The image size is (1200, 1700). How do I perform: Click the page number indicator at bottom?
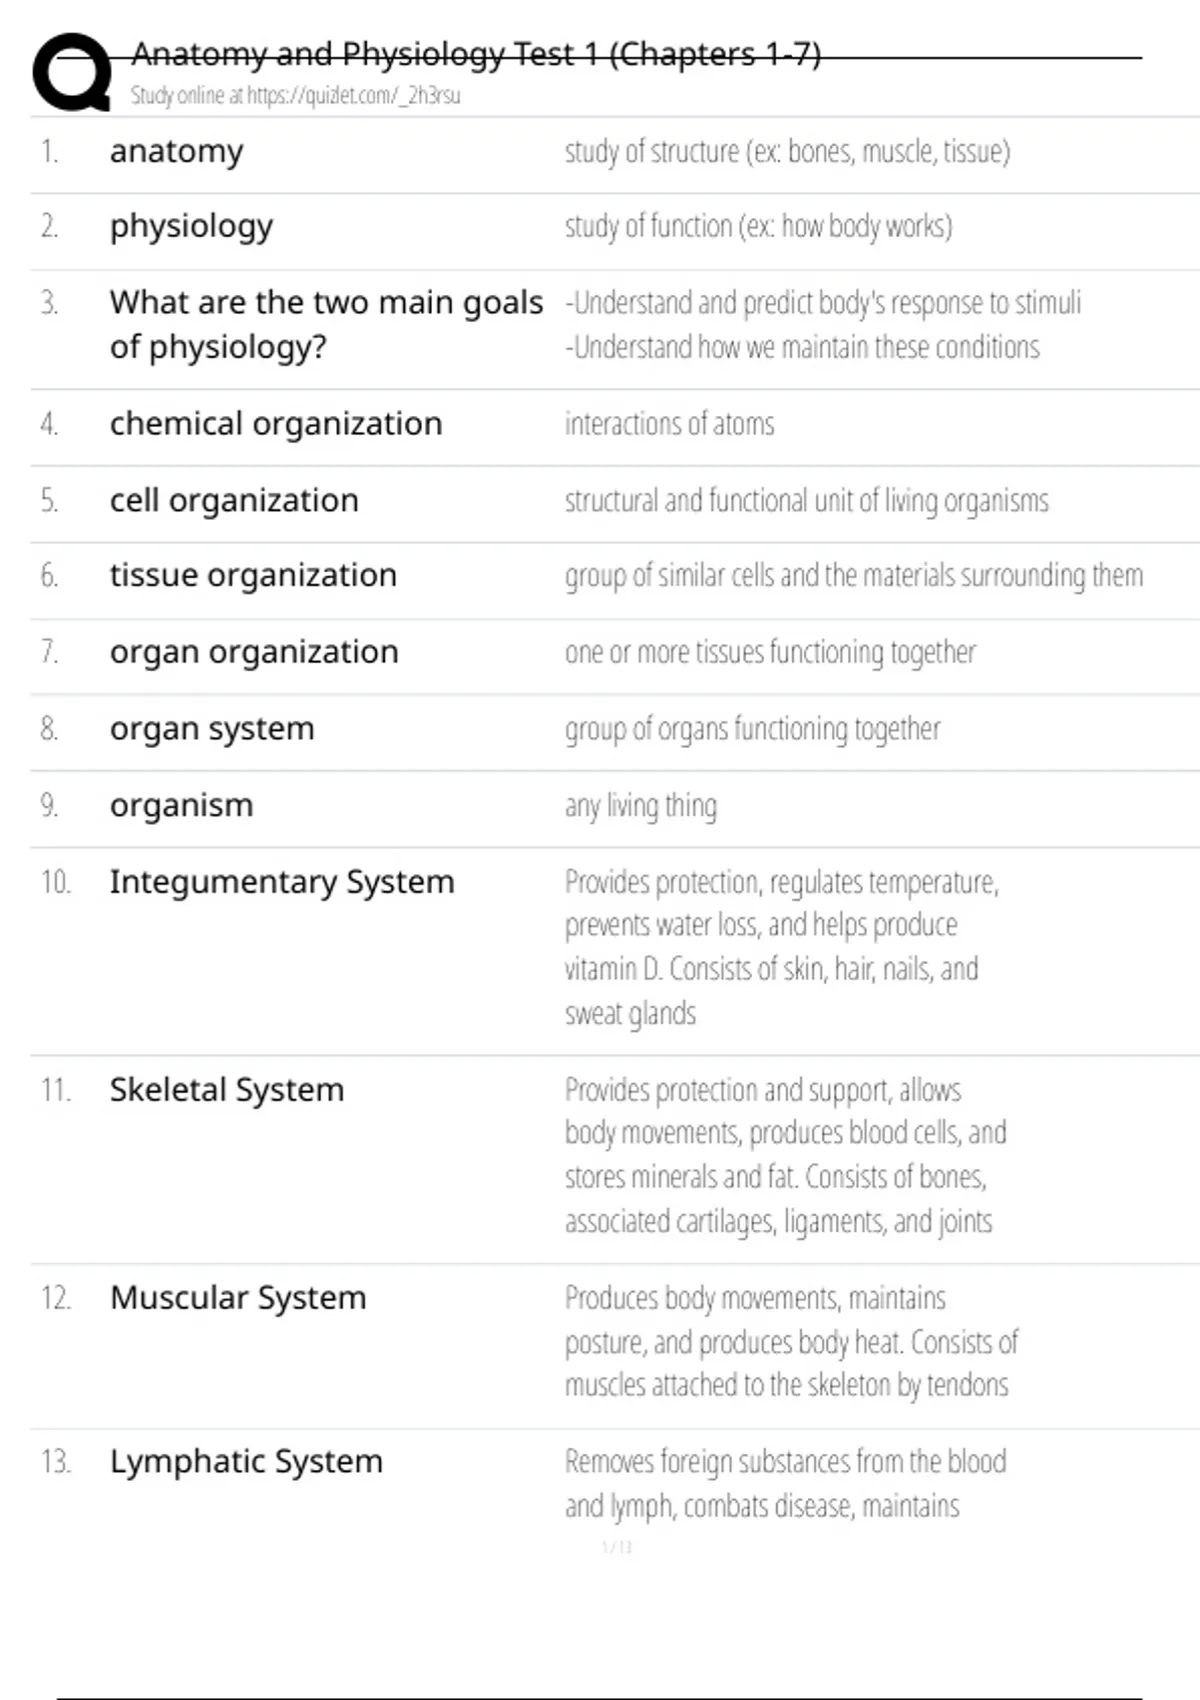click(617, 1547)
